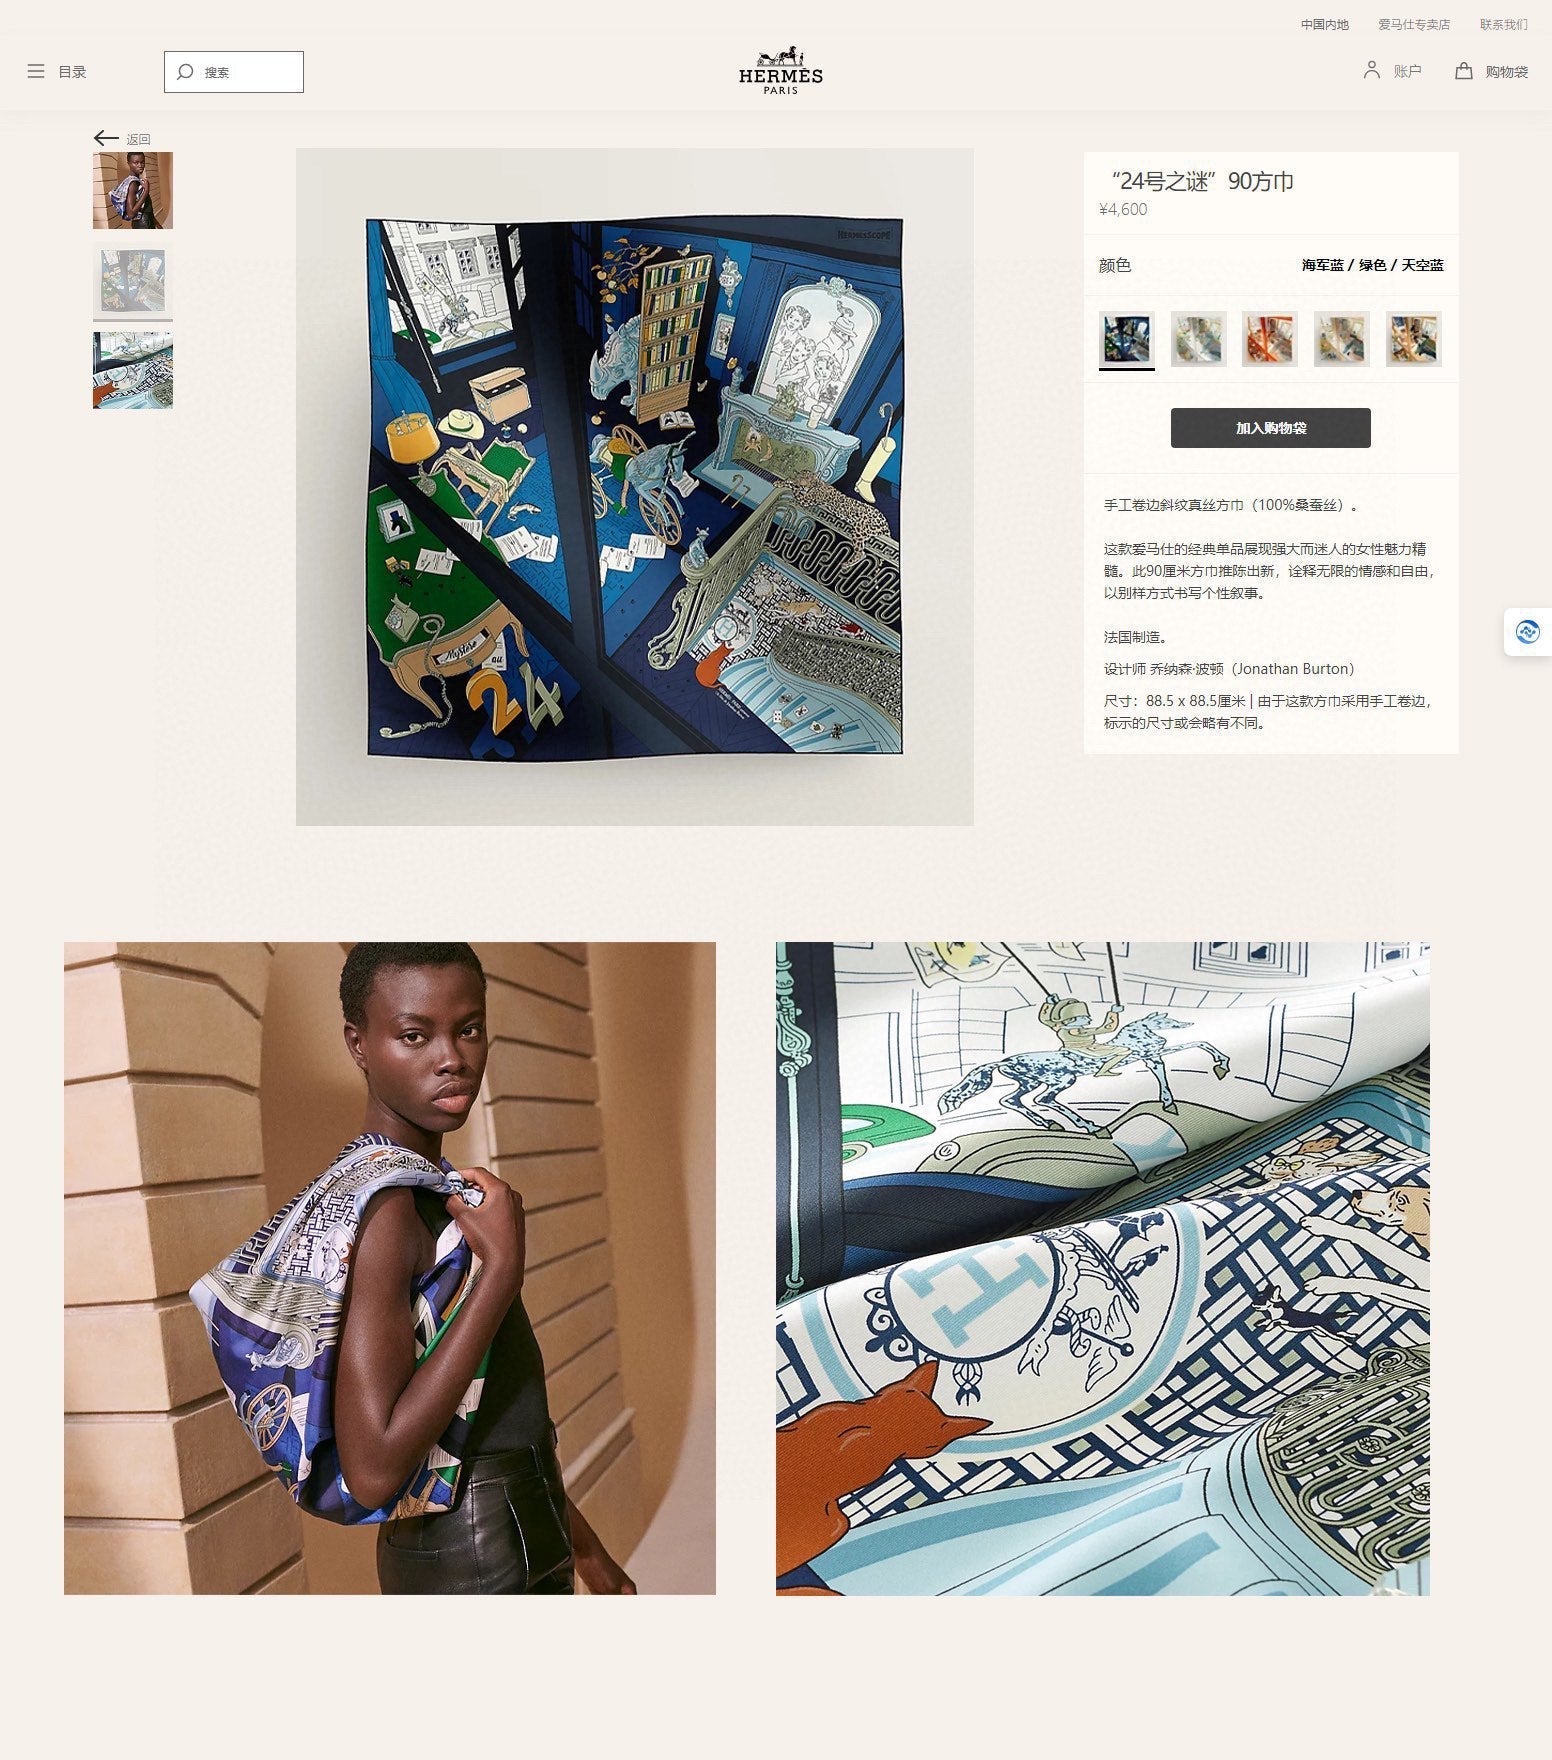1552x1760 pixels.
Task: Open the 中国内地 region link
Action: point(1325,25)
